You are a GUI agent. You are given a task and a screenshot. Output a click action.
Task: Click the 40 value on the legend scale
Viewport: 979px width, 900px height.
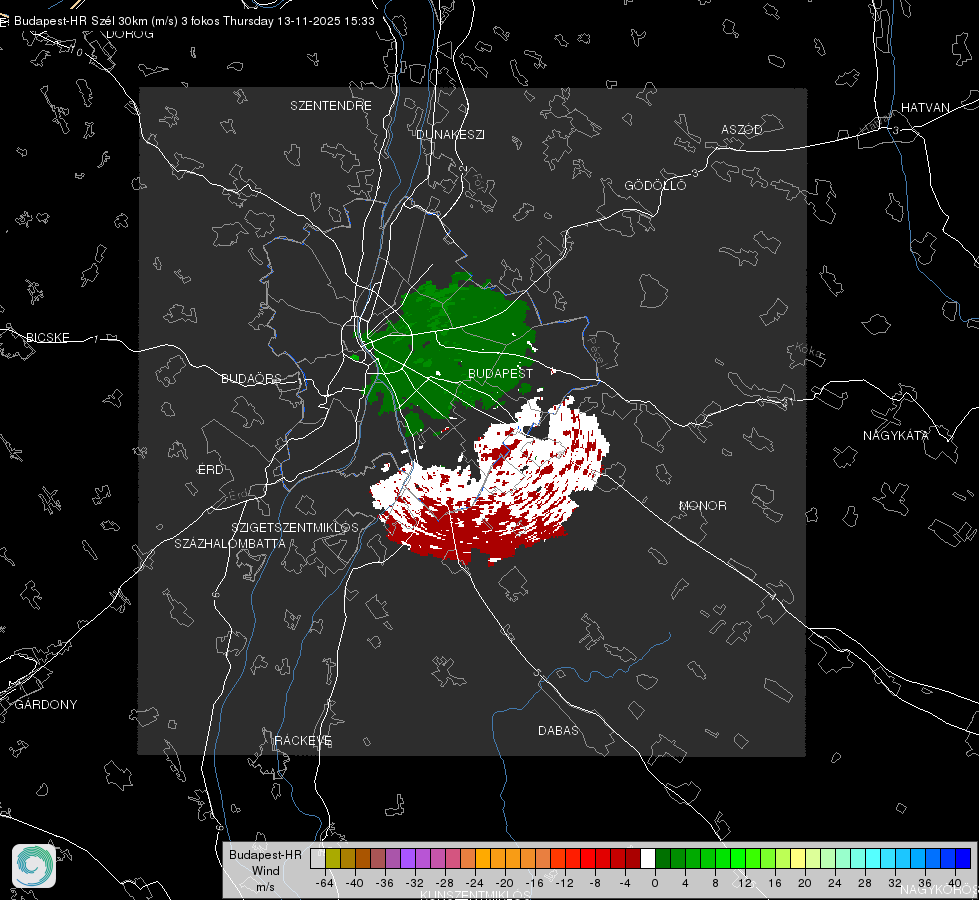pyautogui.click(x=954, y=883)
